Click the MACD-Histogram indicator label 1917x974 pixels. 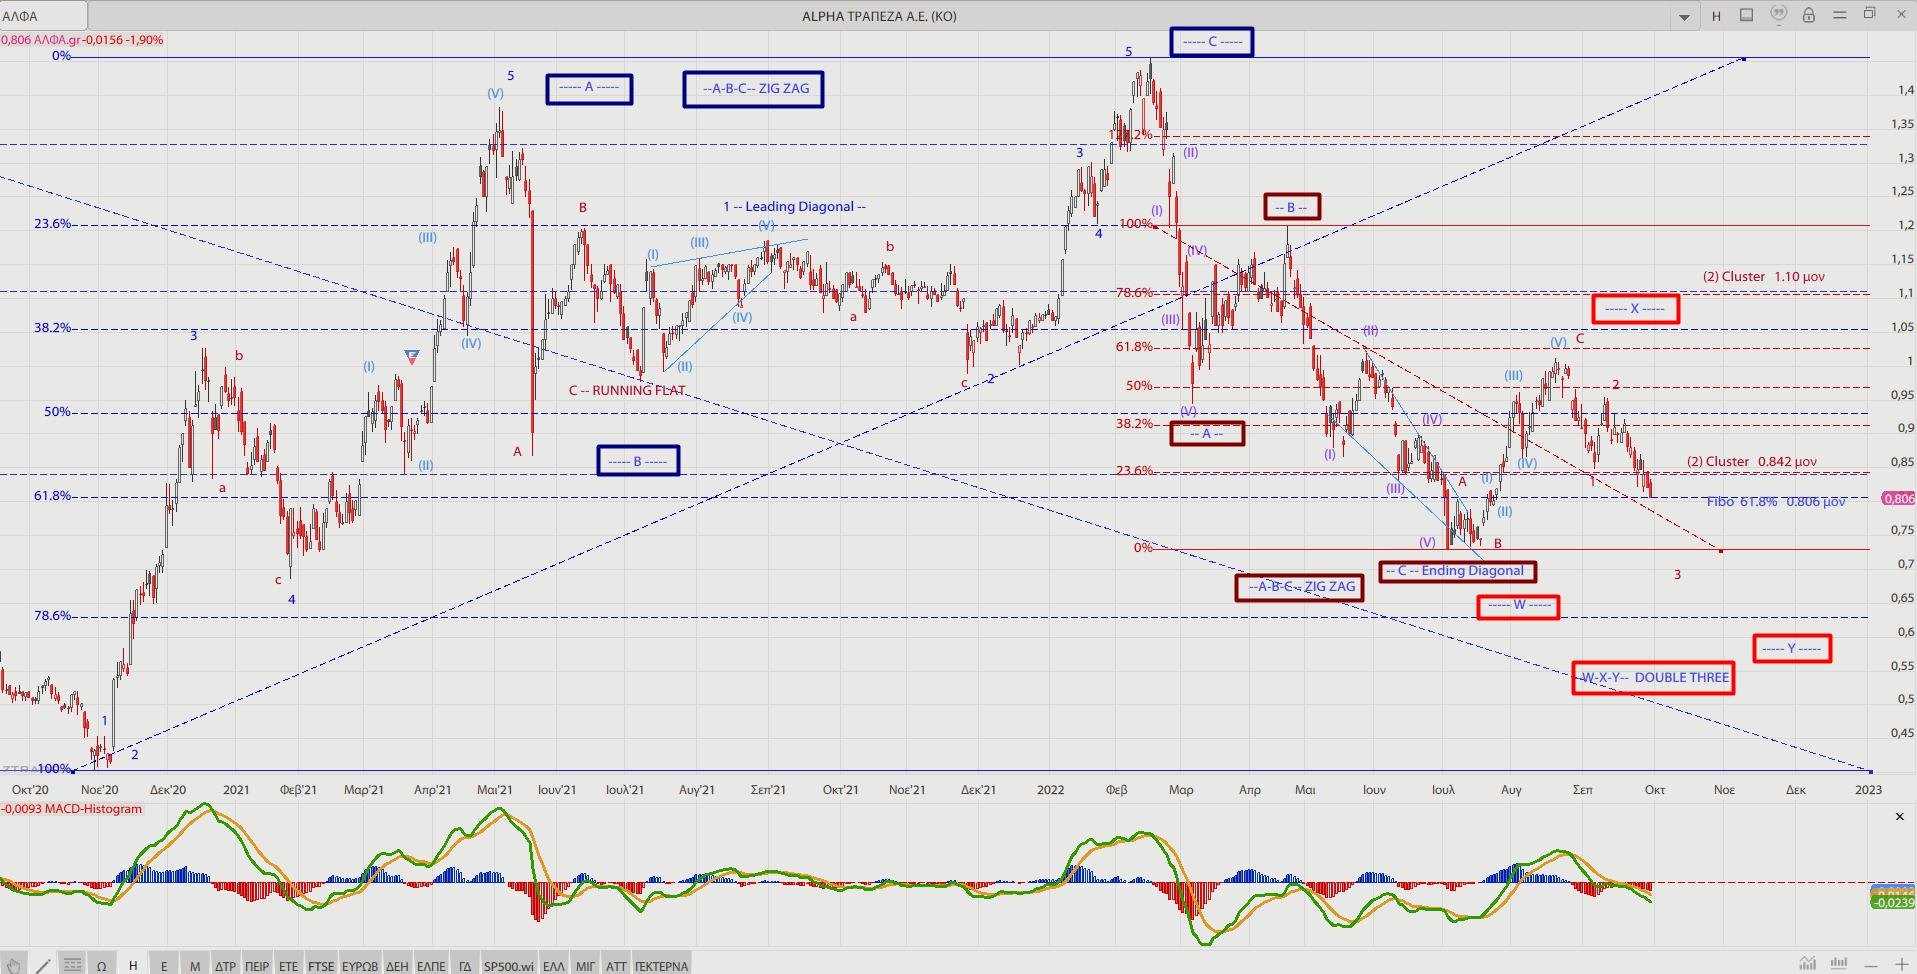click(72, 809)
